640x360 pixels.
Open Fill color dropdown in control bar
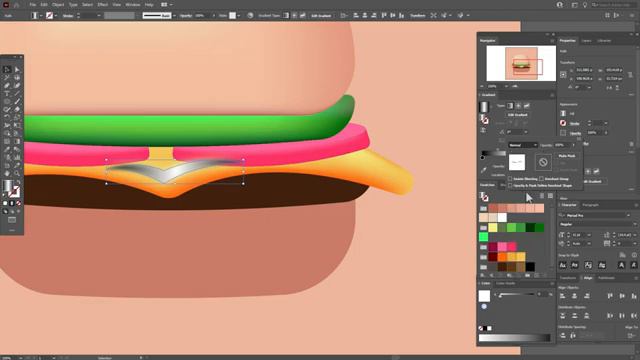(x=41, y=16)
